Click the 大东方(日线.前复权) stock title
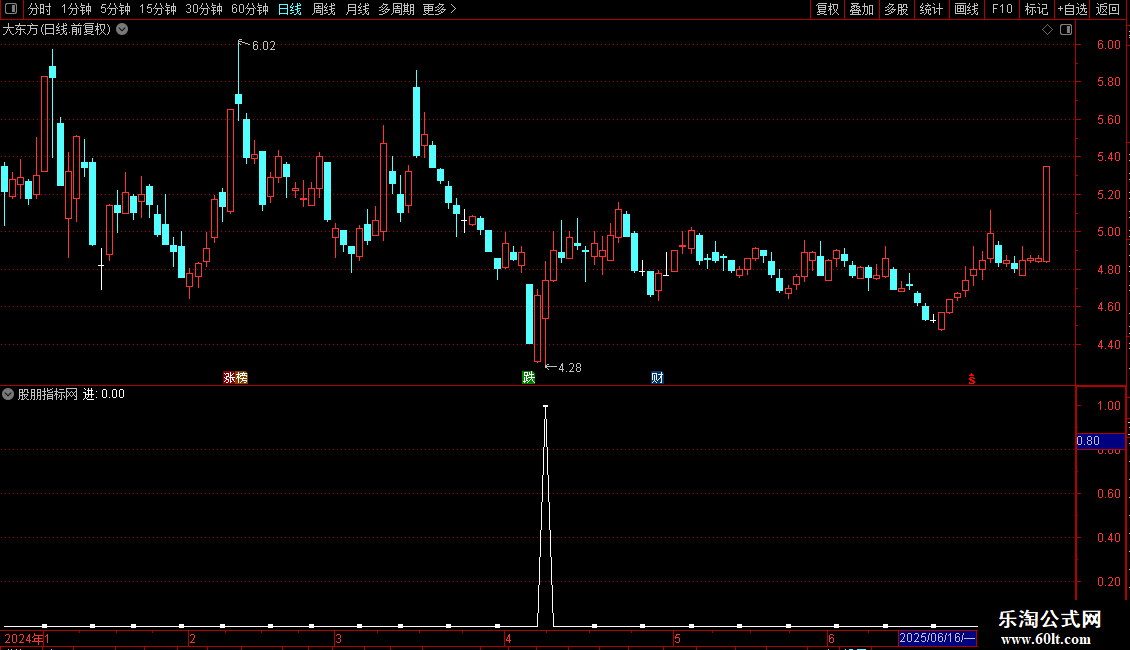 [x=57, y=30]
